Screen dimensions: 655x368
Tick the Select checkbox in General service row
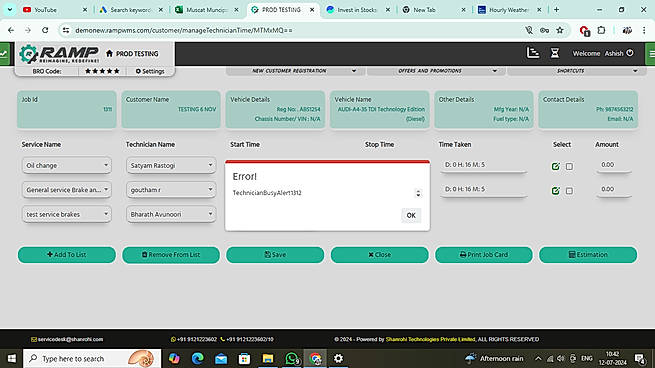(x=569, y=190)
